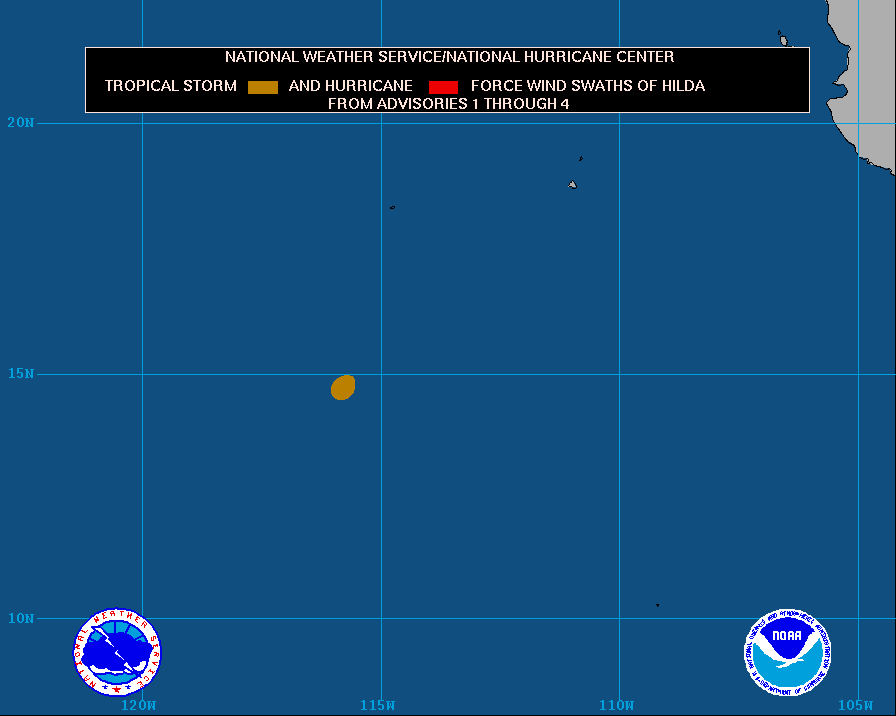Click the gray island near 110W 19N

[573, 185]
